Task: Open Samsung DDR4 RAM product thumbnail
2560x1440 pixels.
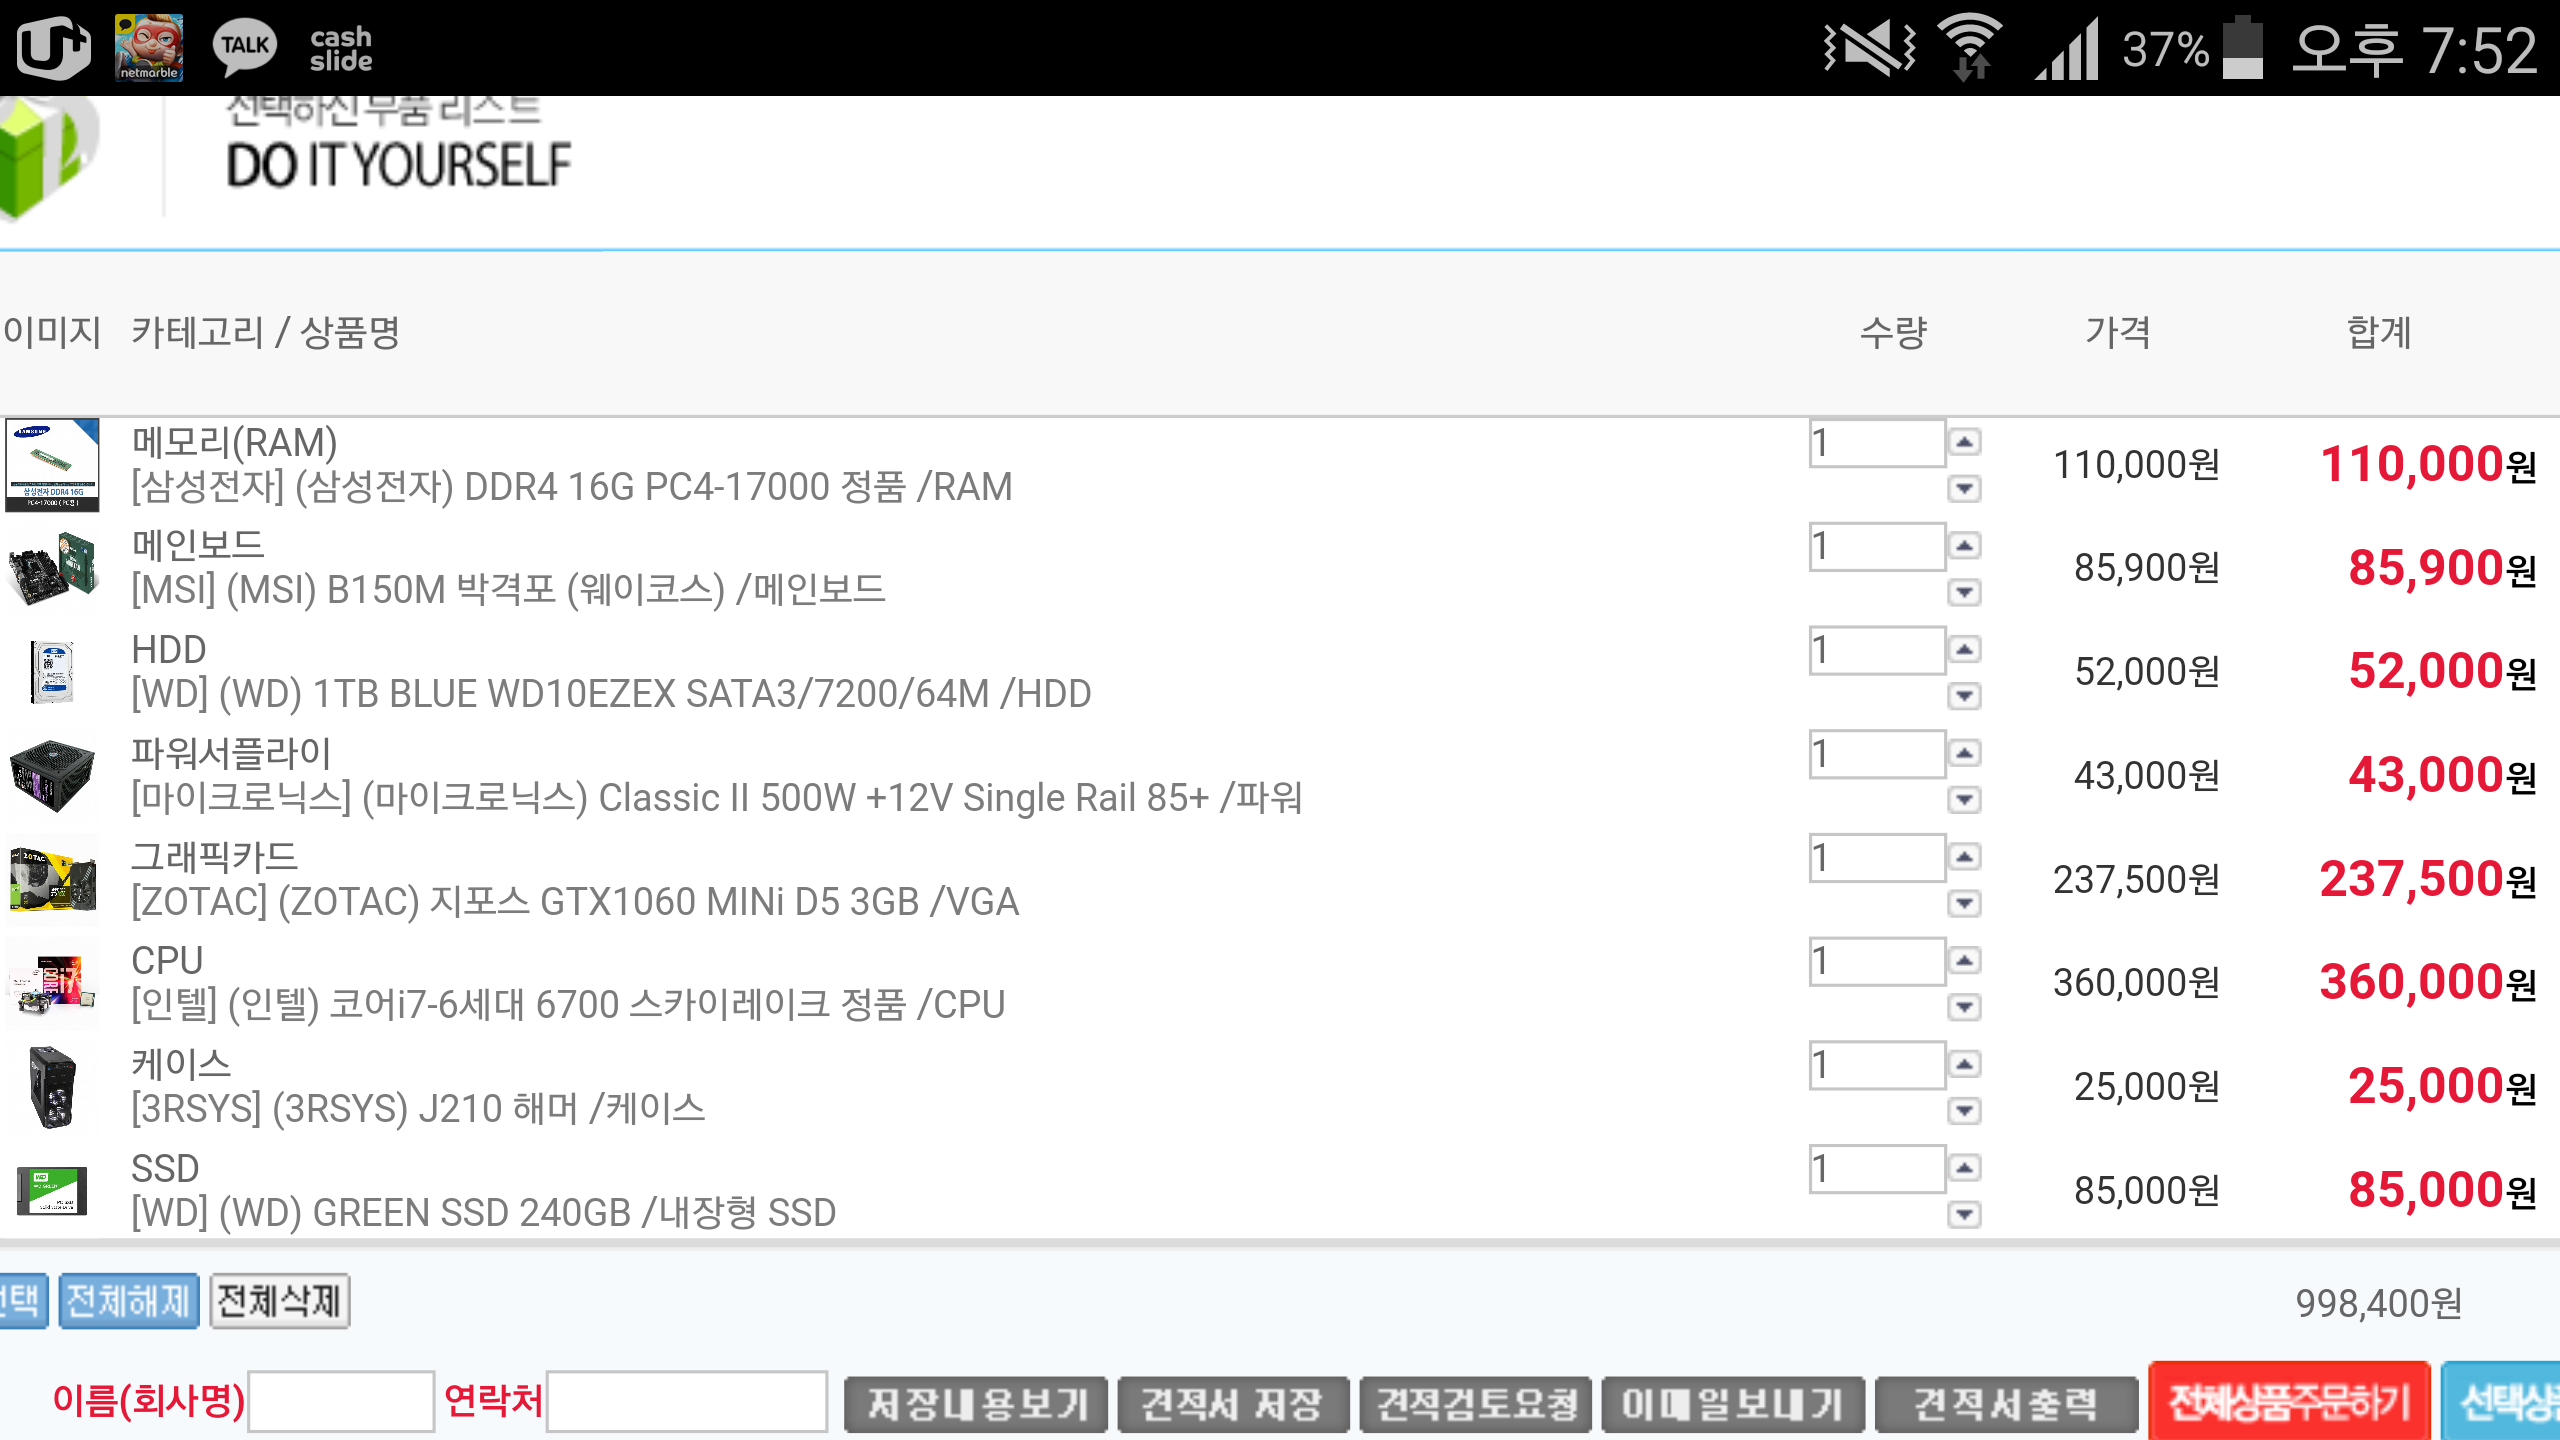Action: 52,465
